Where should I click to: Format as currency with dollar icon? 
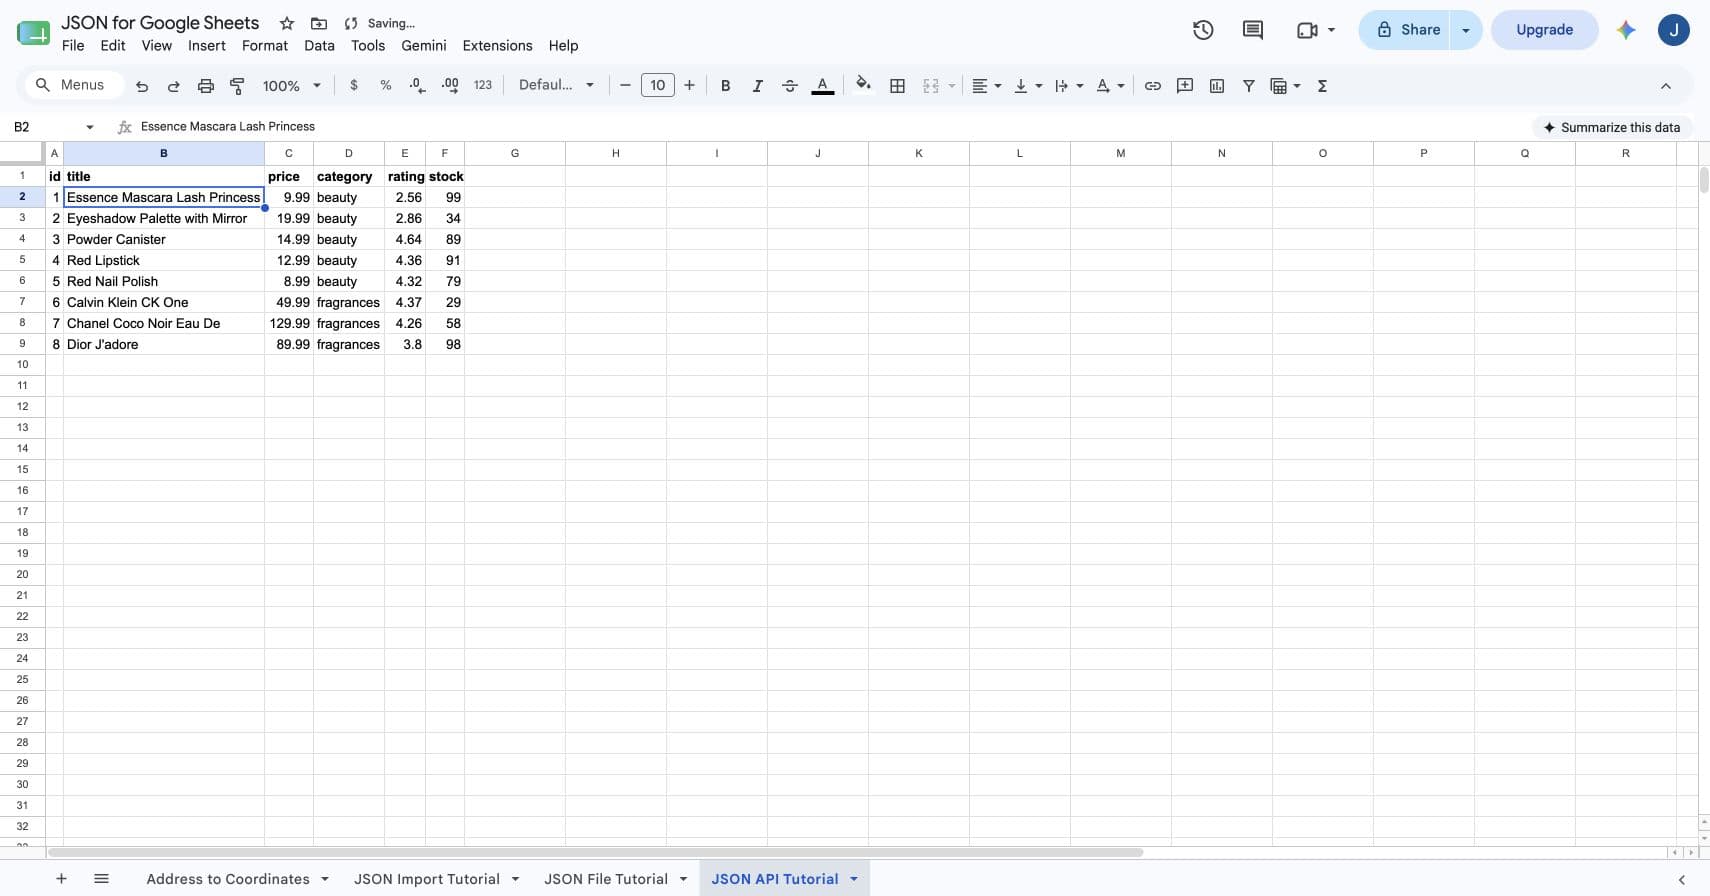[x=354, y=86]
